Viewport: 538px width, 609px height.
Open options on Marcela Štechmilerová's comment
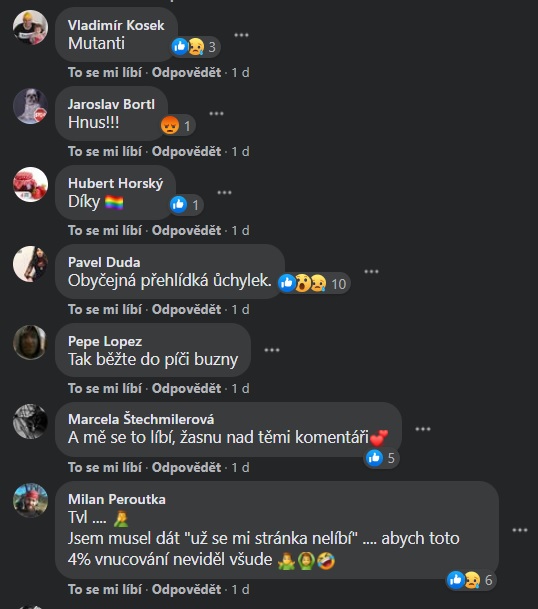423,429
